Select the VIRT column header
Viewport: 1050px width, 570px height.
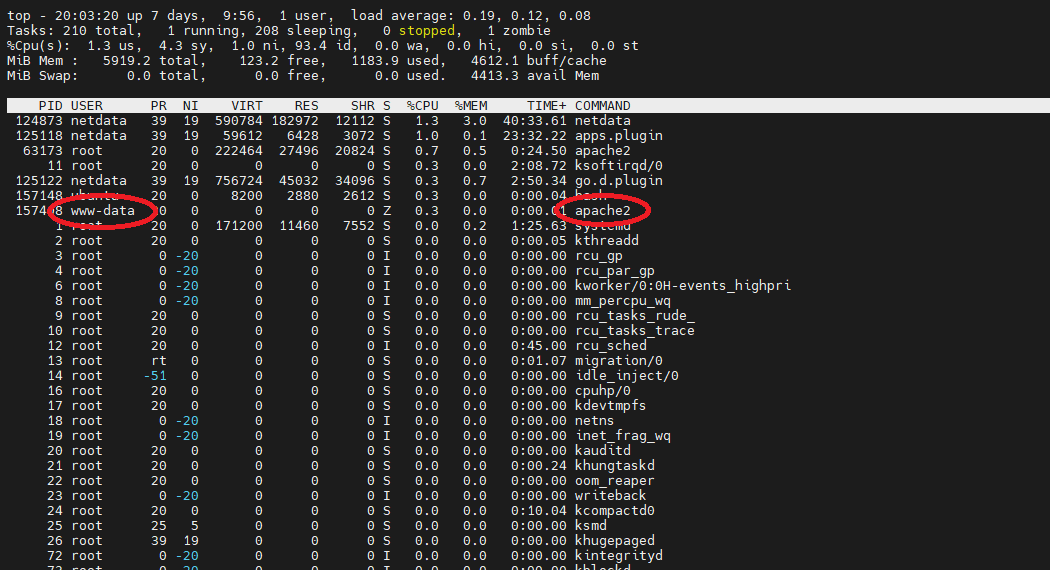247,106
